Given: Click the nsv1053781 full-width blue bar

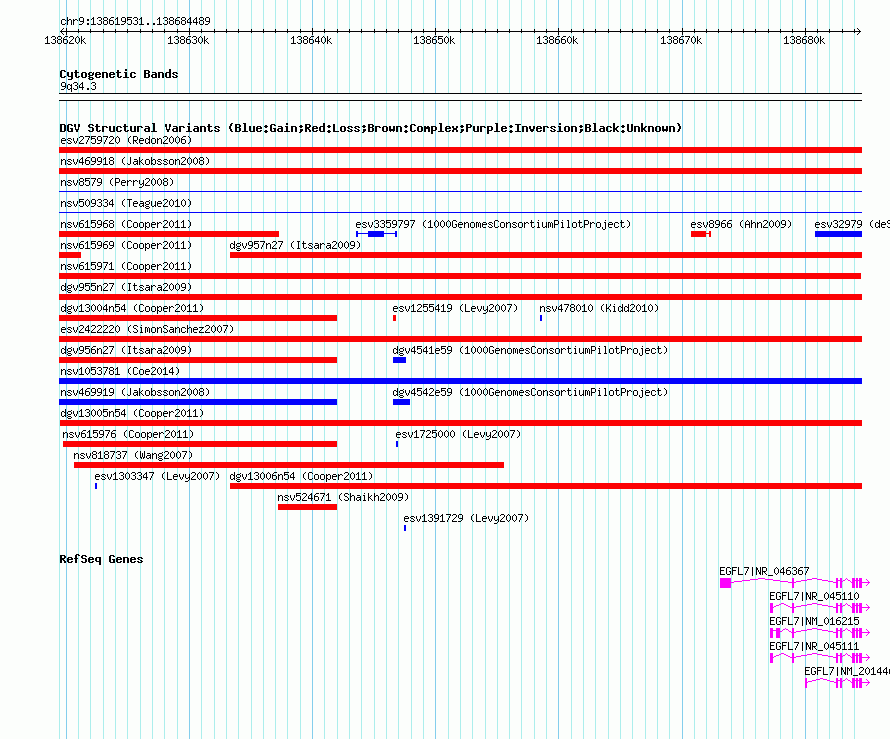Looking at the screenshot, I should [x=460, y=381].
